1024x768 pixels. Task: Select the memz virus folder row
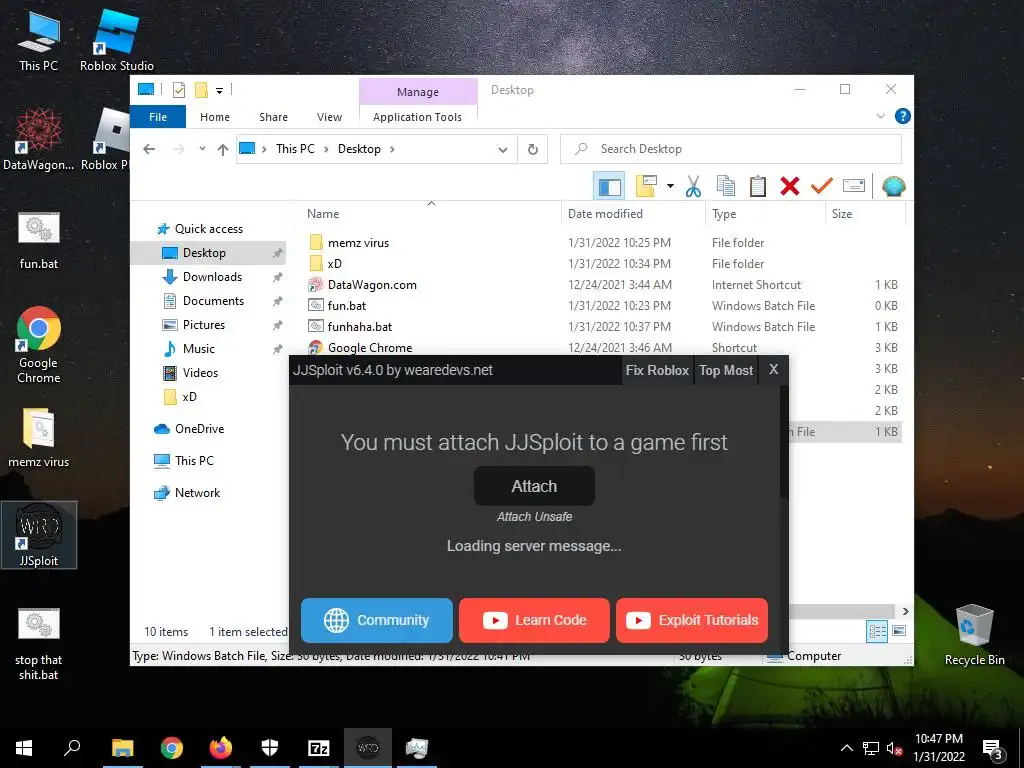tap(603, 243)
